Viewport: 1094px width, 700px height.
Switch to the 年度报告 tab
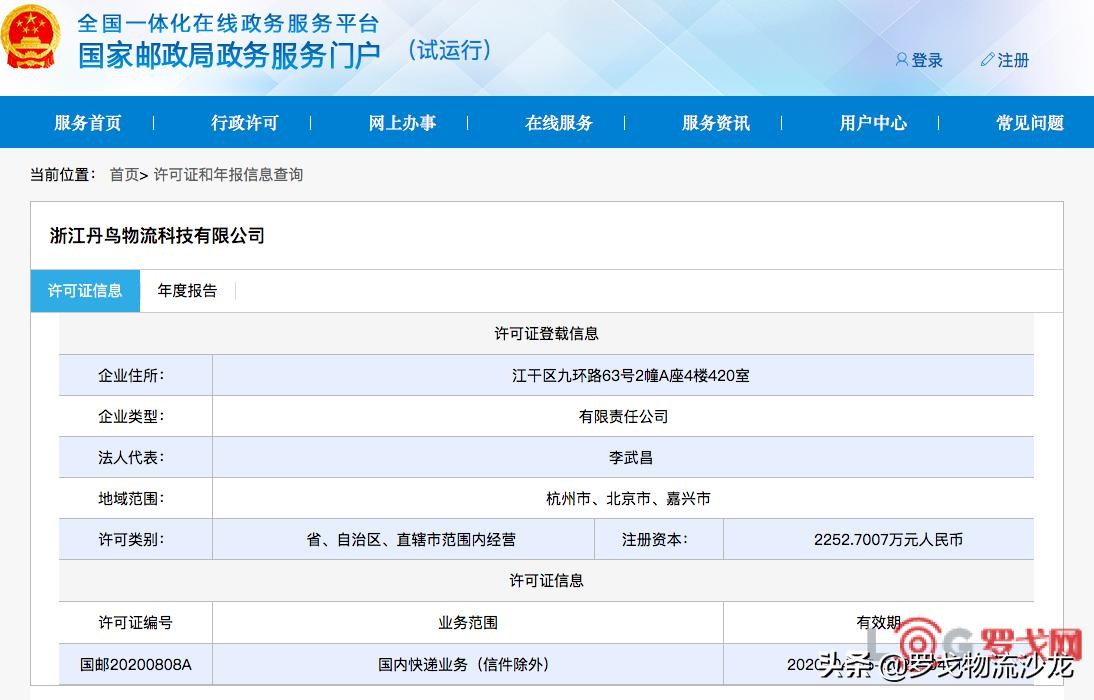click(187, 291)
